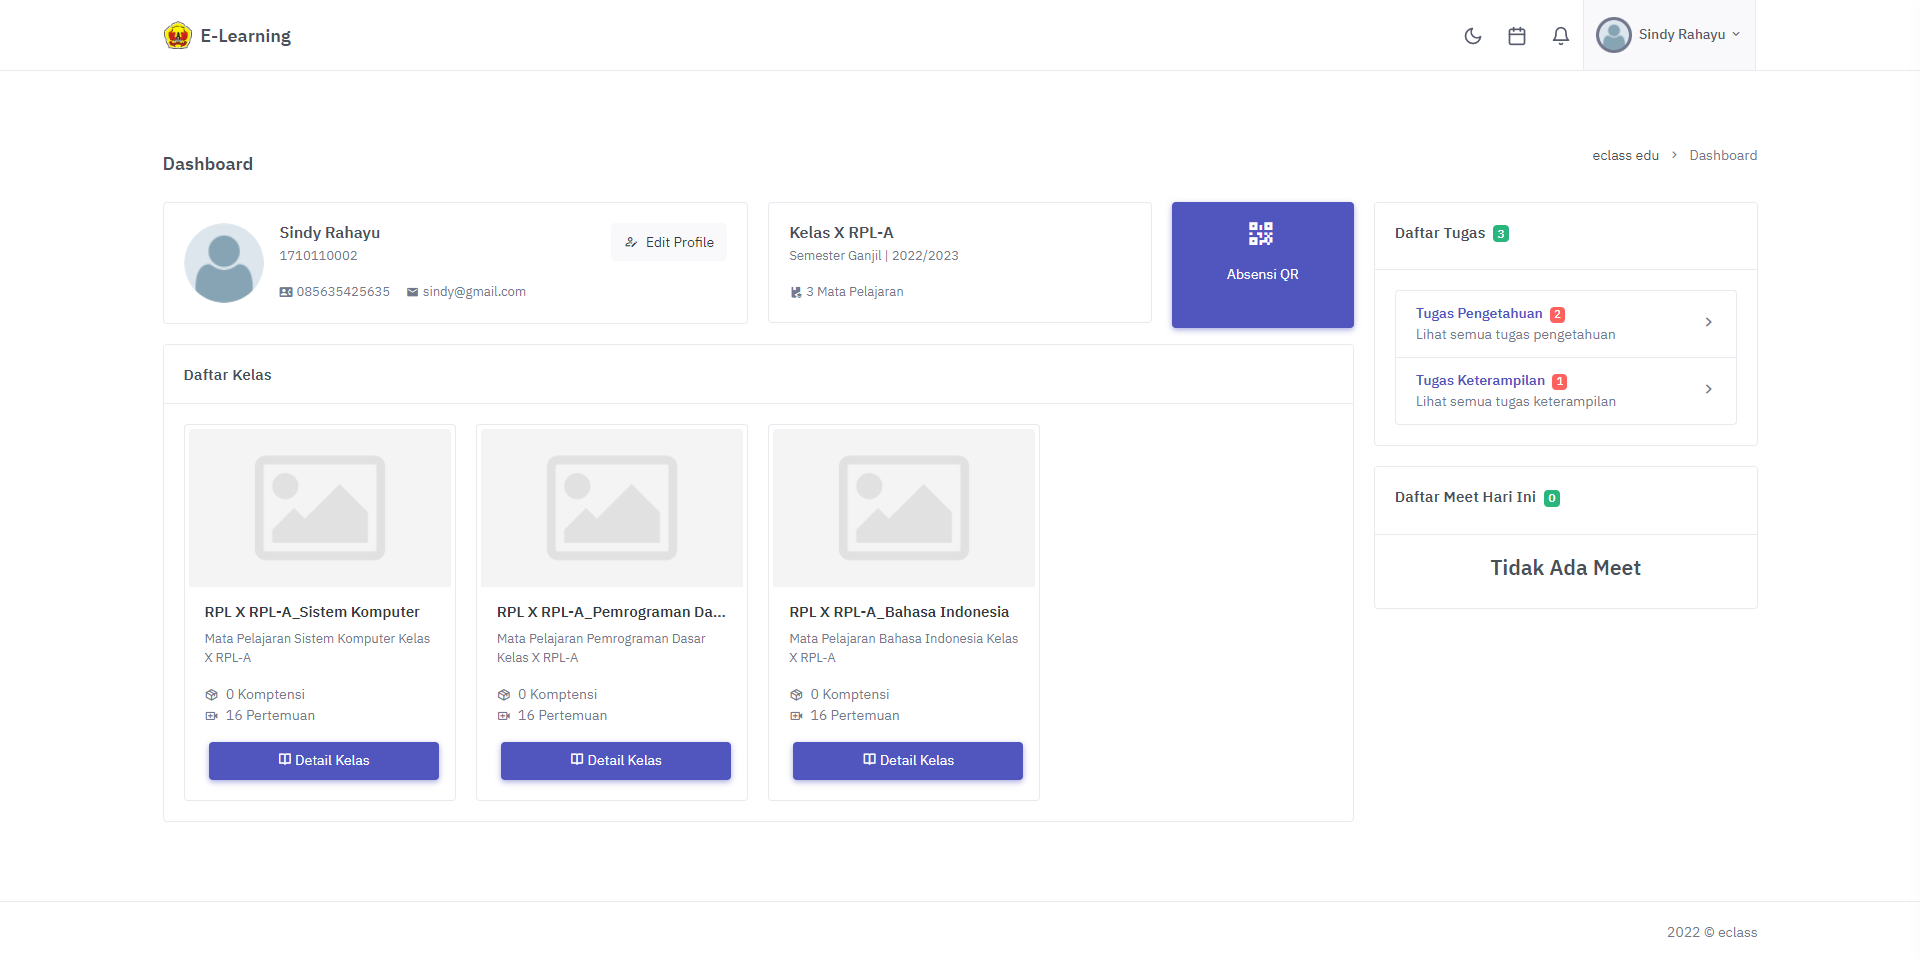Image resolution: width=1920 pixels, height=961 pixels.
Task: Go to eclass edu breadcrumb link
Action: [x=1625, y=155]
